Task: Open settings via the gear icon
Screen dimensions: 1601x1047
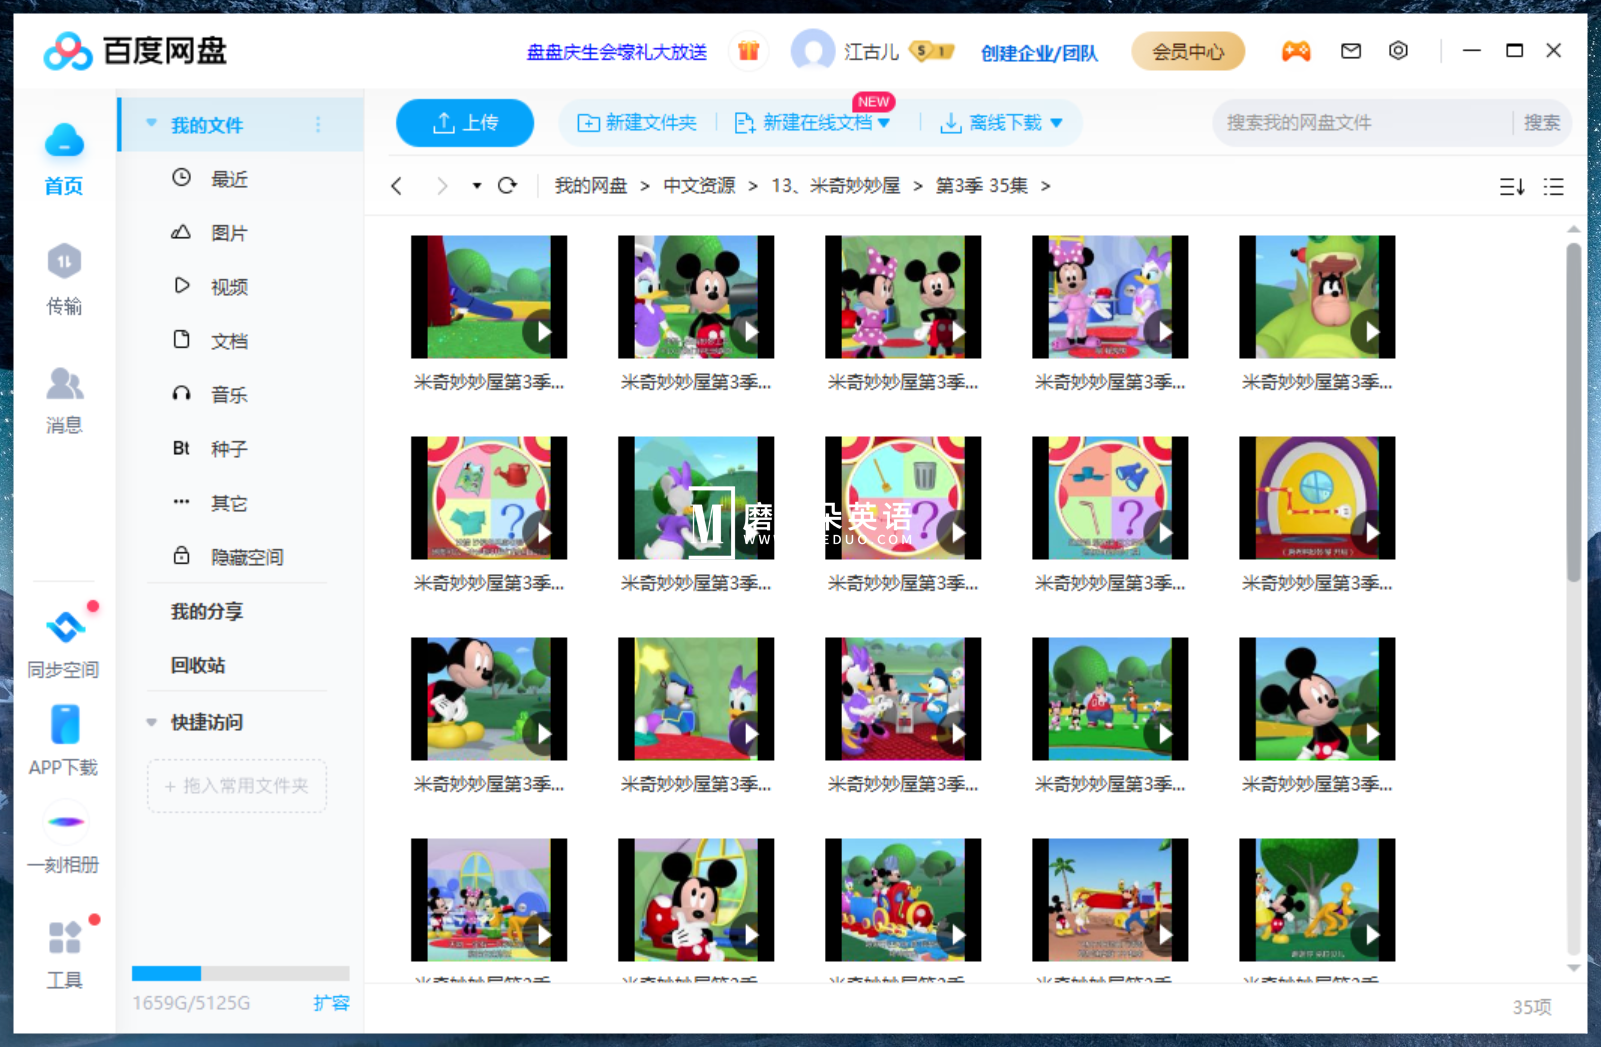Action: [x=1398, y=50]
